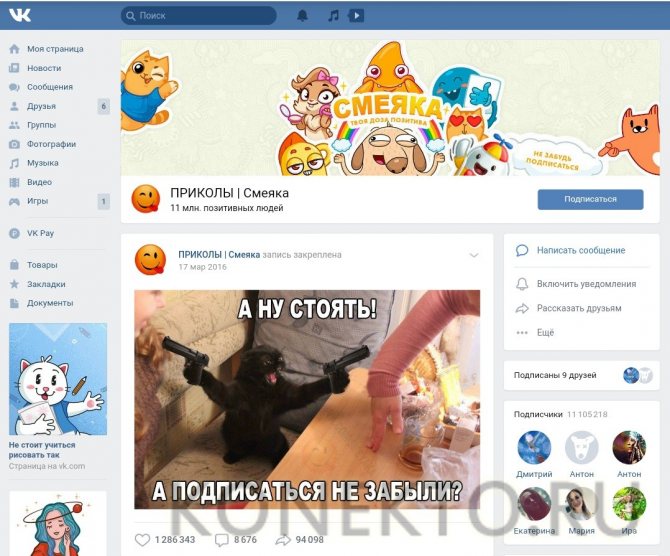Image resolution: width=670 pixels, height=556 pixels.
Task: Click the Товары bag icon in sidebar
Action: (x=14, y=265)
